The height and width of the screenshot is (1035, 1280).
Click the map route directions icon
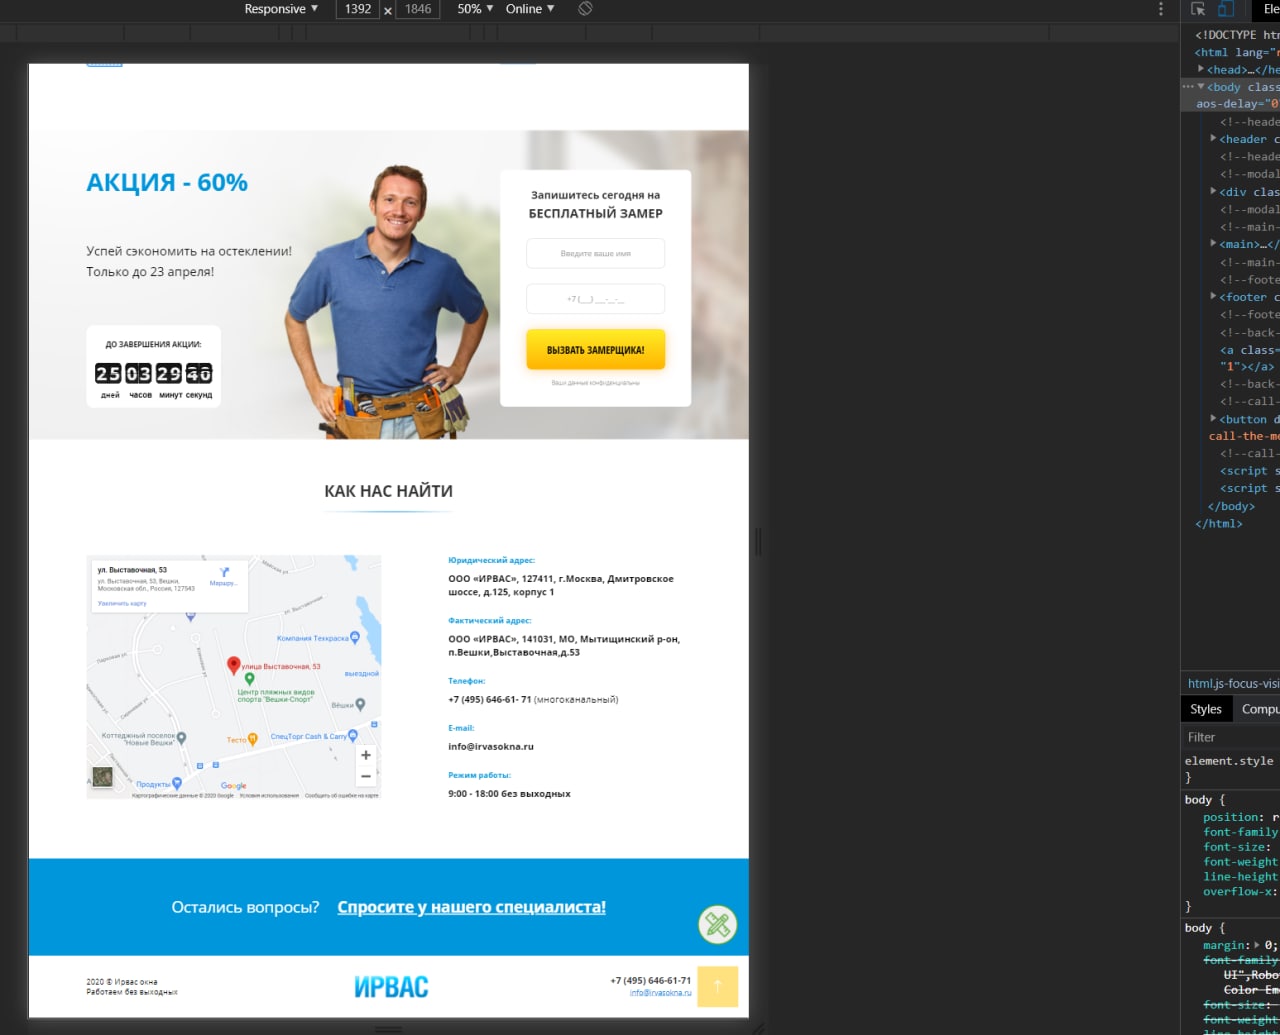224,573
